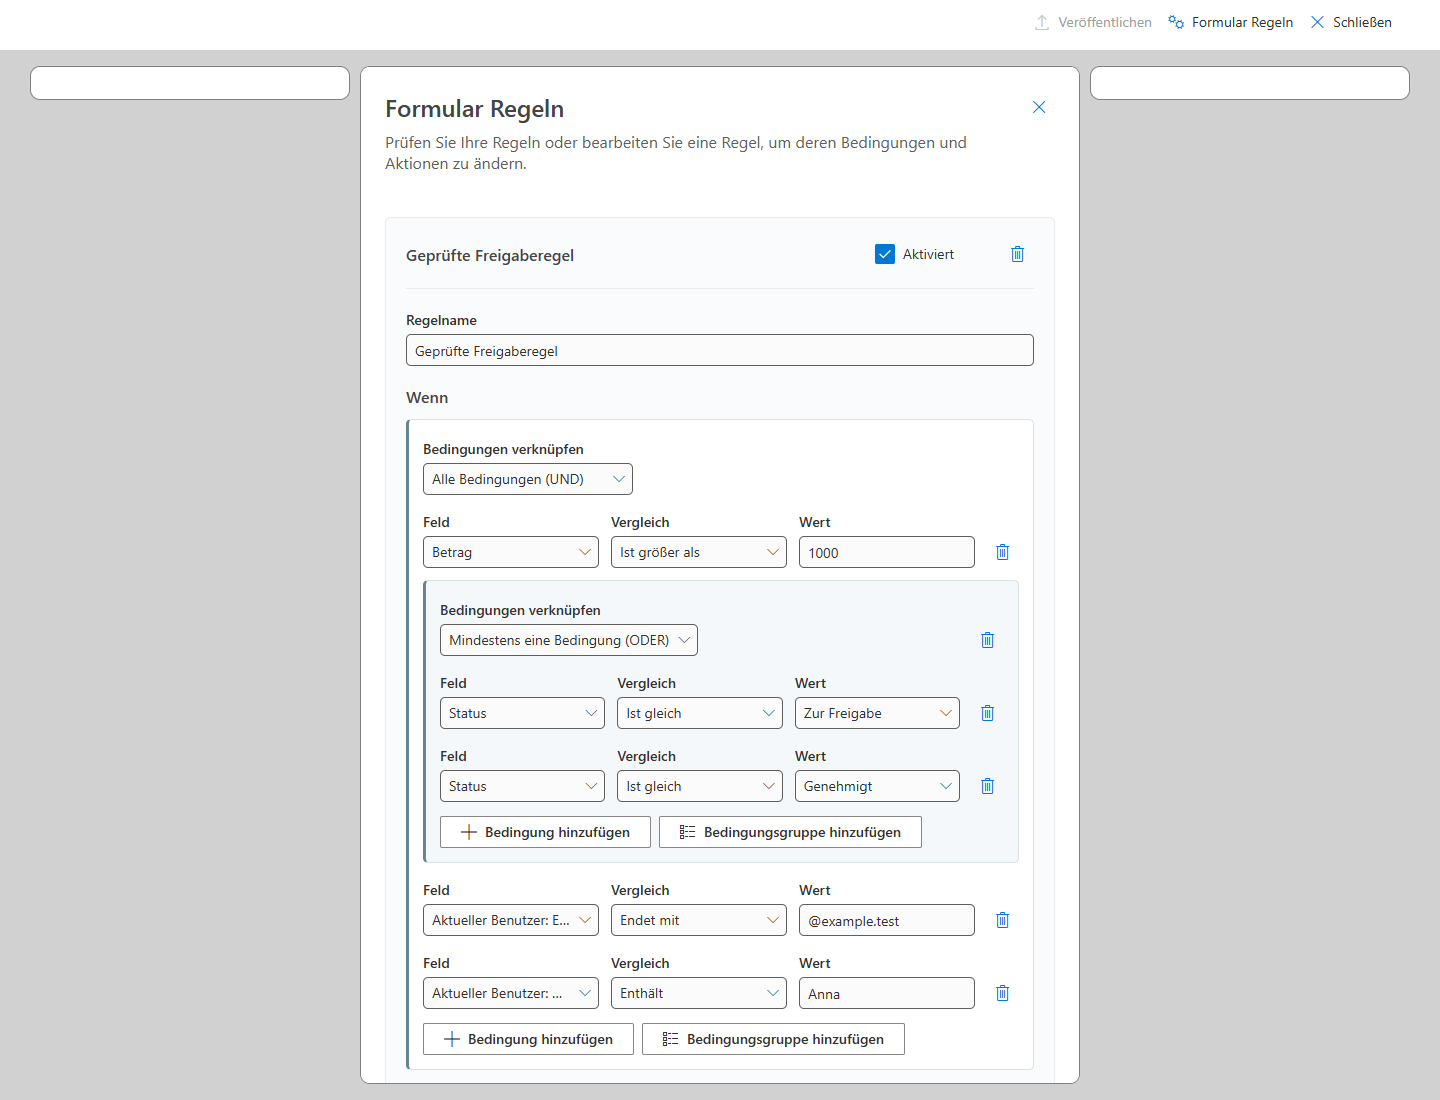
Task: Delete the Anna condition row
Action: pos(1002,993)
